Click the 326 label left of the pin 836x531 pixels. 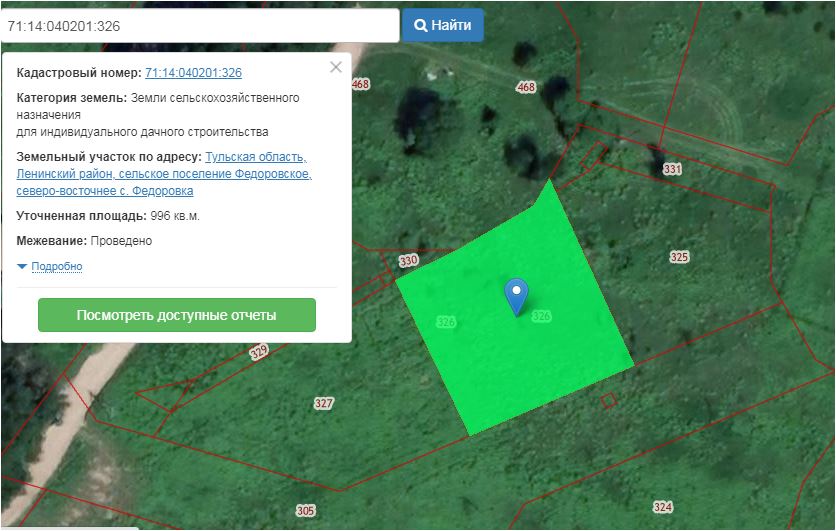[446, 322]
